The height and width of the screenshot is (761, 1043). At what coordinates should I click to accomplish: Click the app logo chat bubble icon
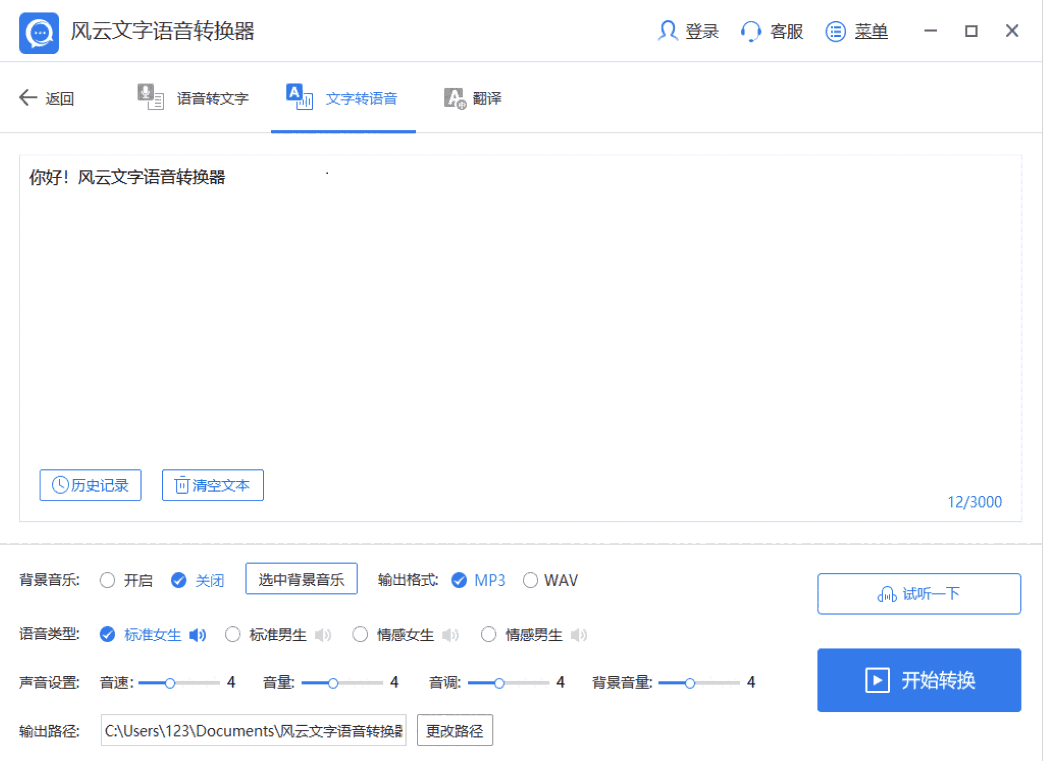pos(39,33)
